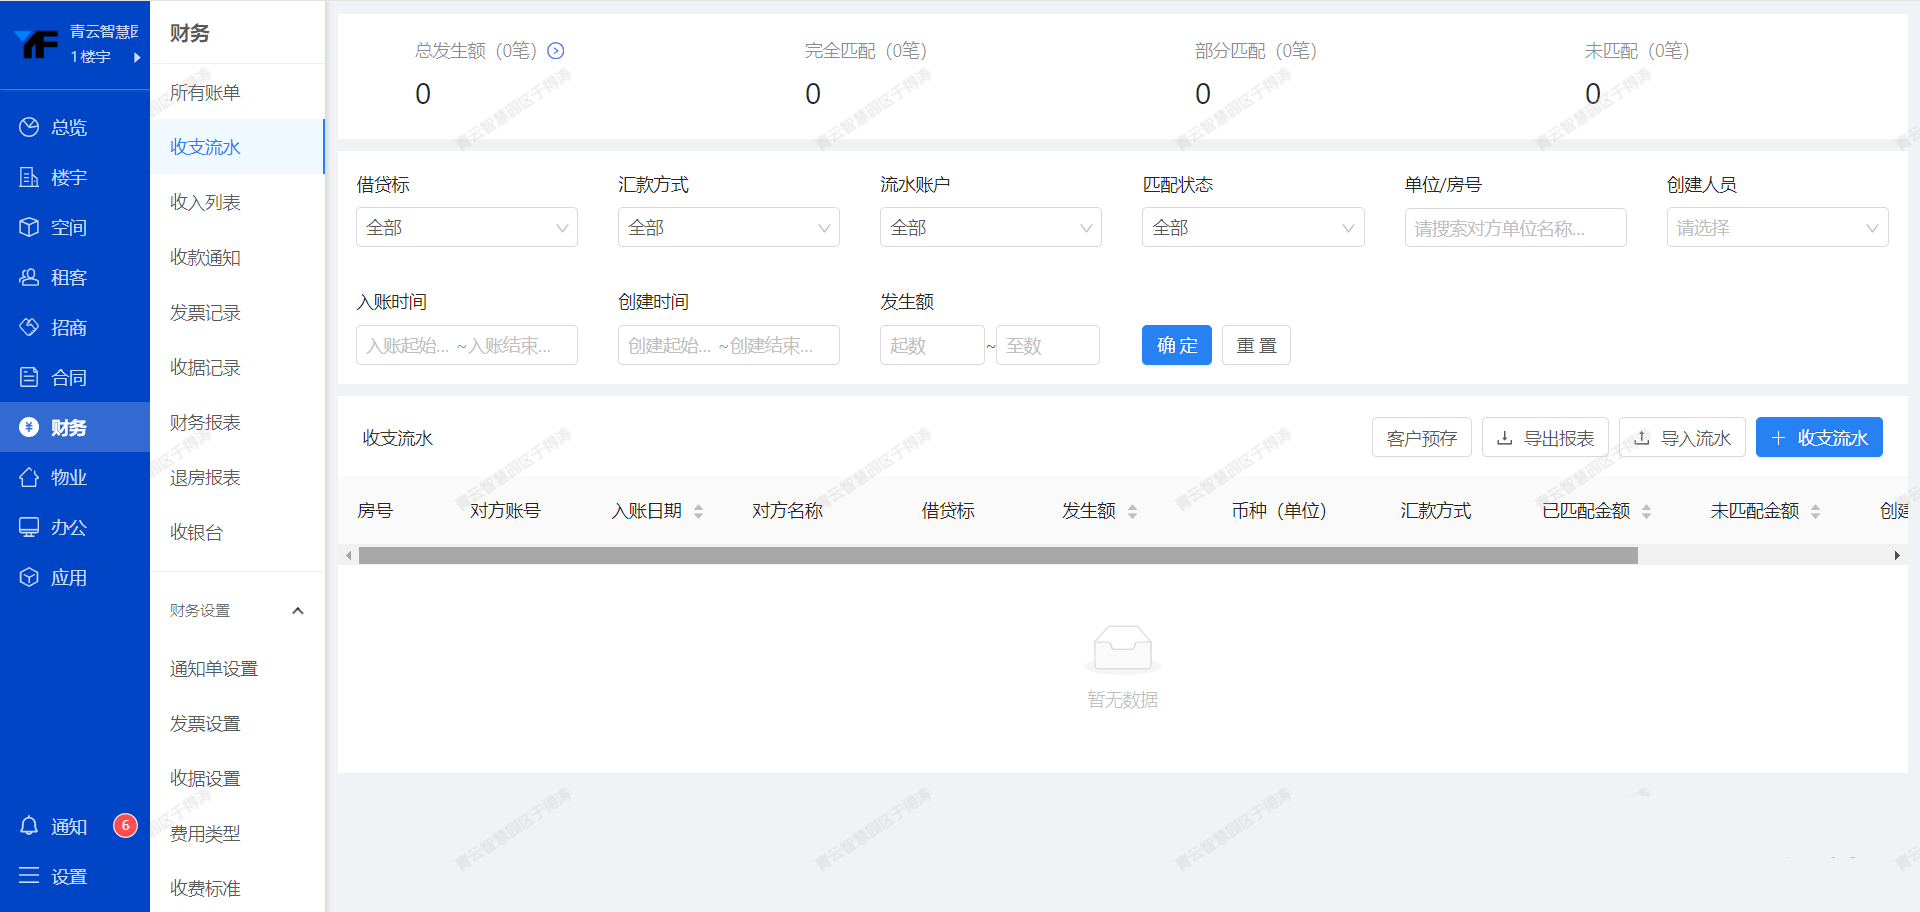Viewport: 1920px width, 912px height.
Task: Go to 发票记录 menu item
Action: click(x=205, y=313)
